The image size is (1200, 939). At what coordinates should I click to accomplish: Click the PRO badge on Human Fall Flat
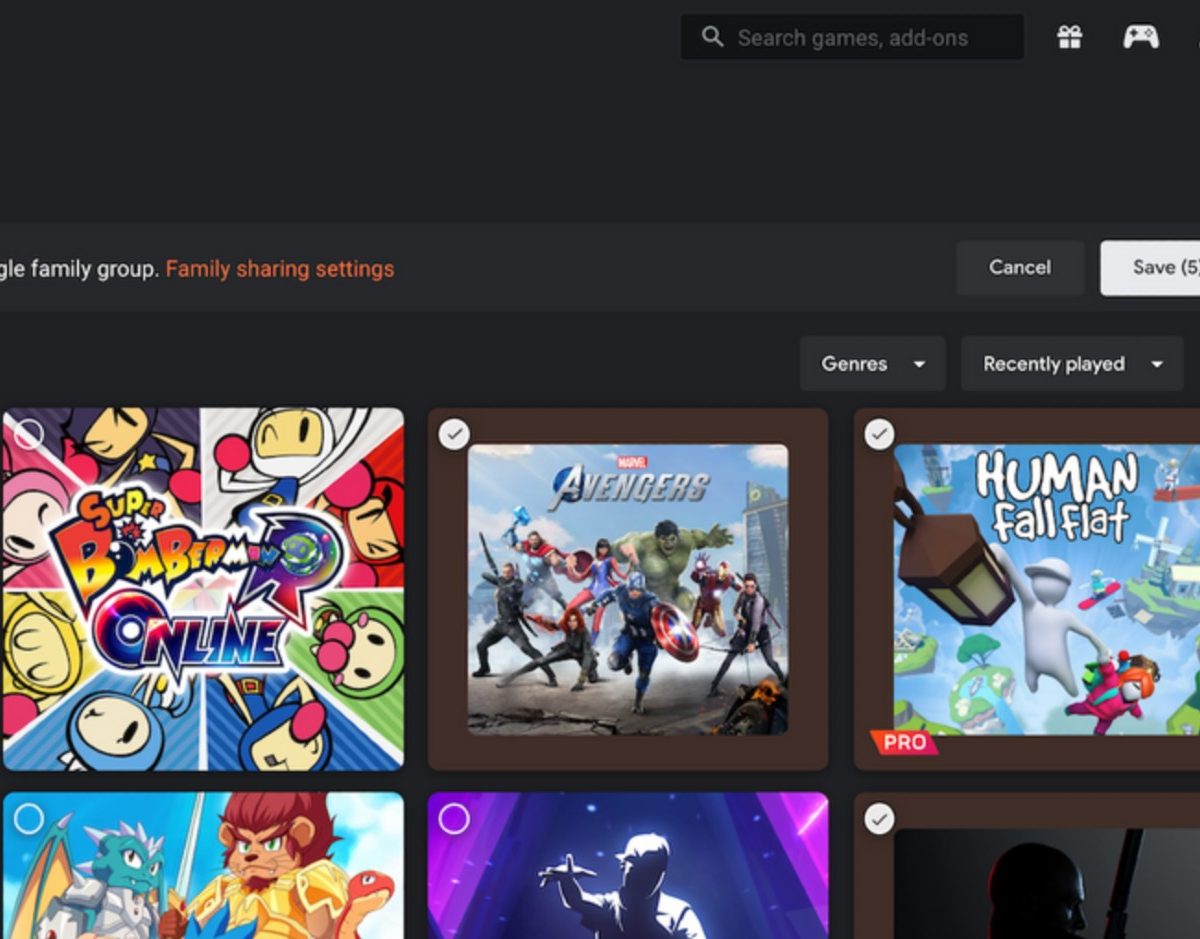(x=903, y=743)
